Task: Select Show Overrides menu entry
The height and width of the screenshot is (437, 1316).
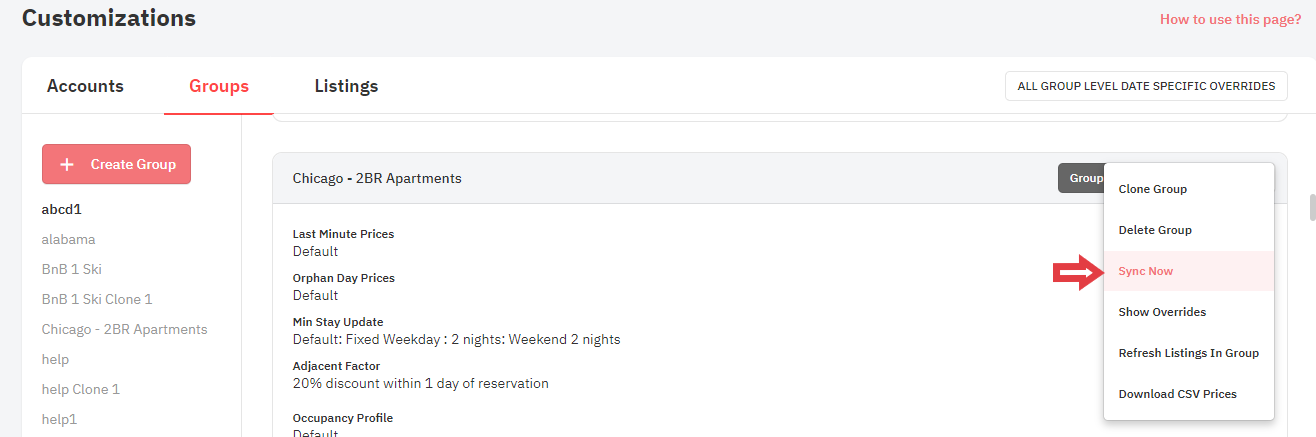Action: [1162, 312]
